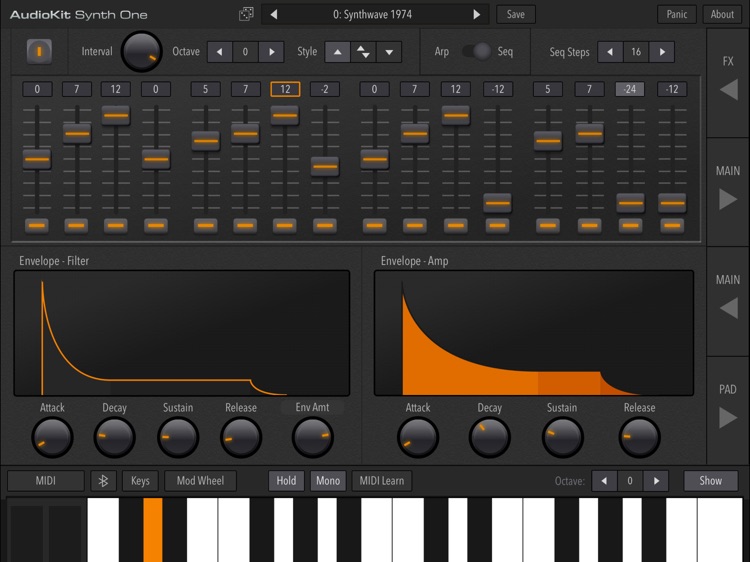
Task: Toggle the arpeggiator power button
Action: (x=39, y=51)
